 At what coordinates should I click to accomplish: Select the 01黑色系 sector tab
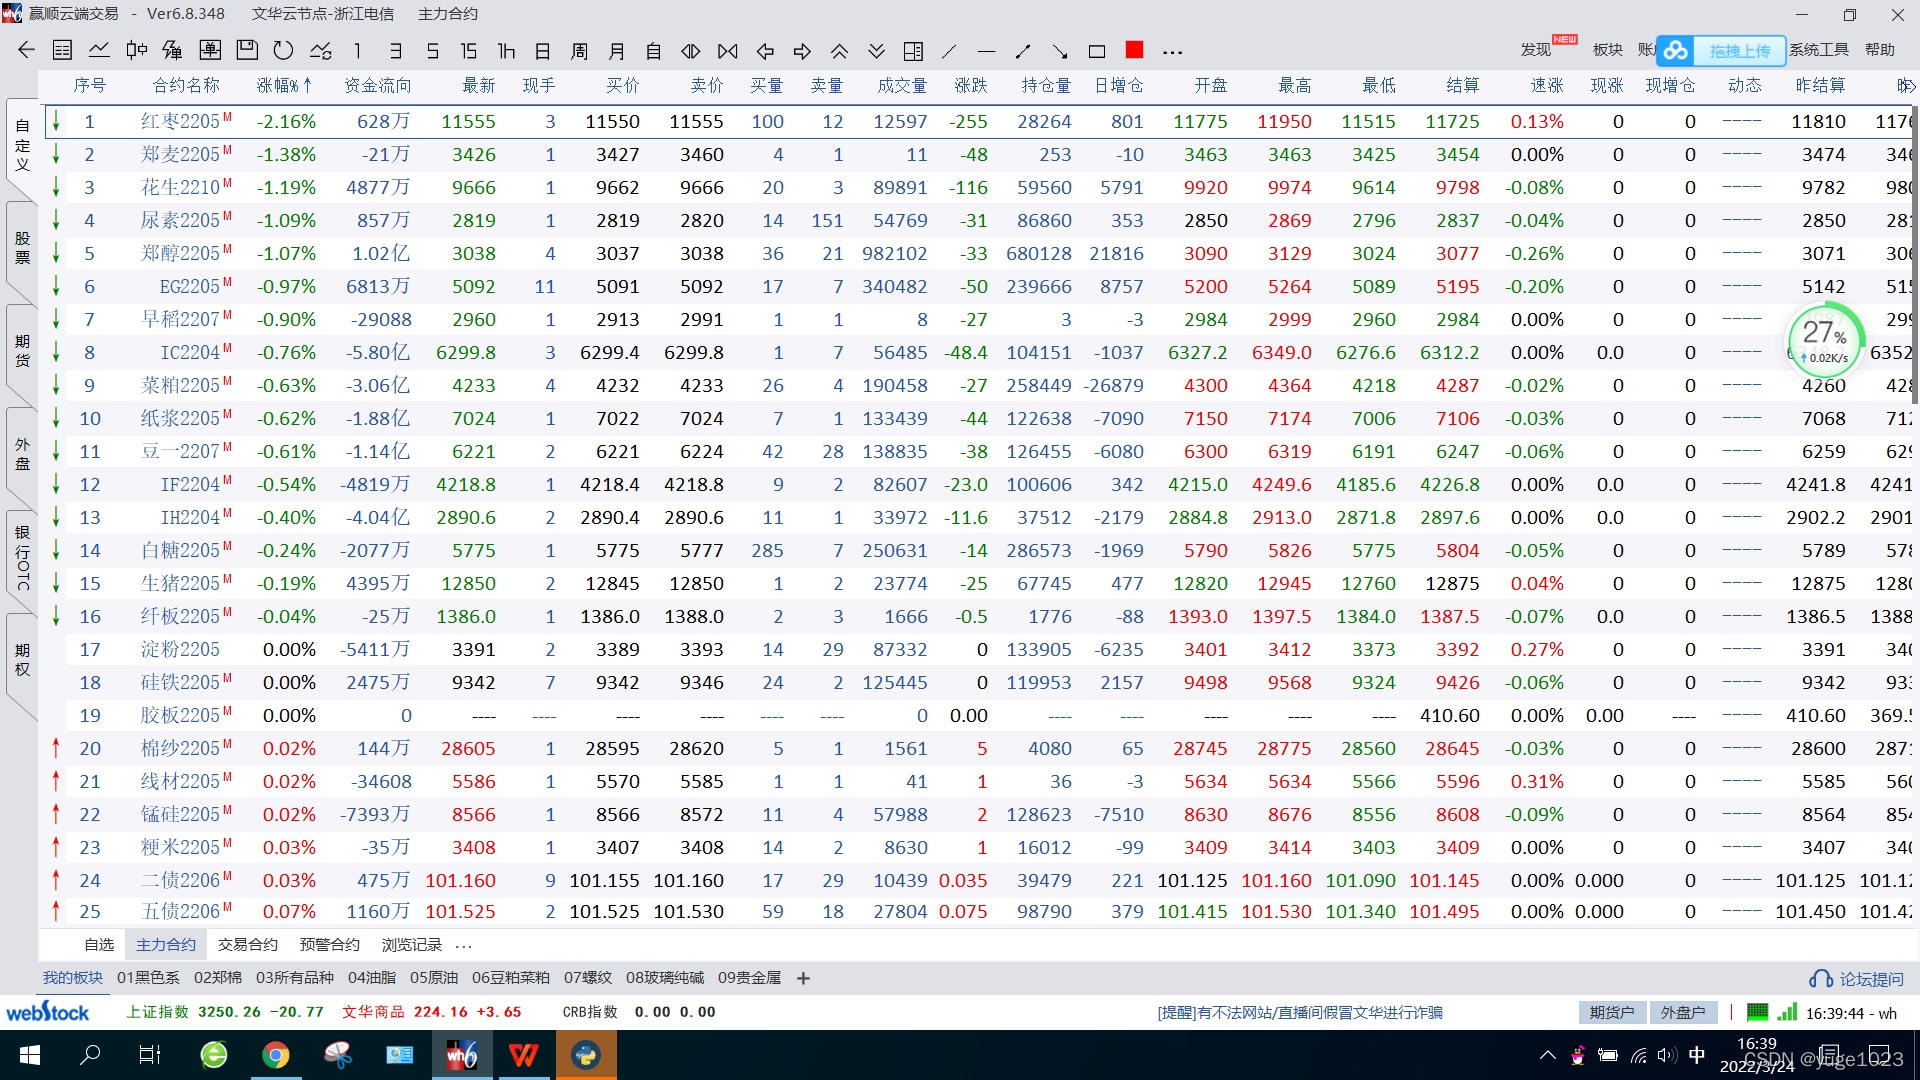click(148, 978)
